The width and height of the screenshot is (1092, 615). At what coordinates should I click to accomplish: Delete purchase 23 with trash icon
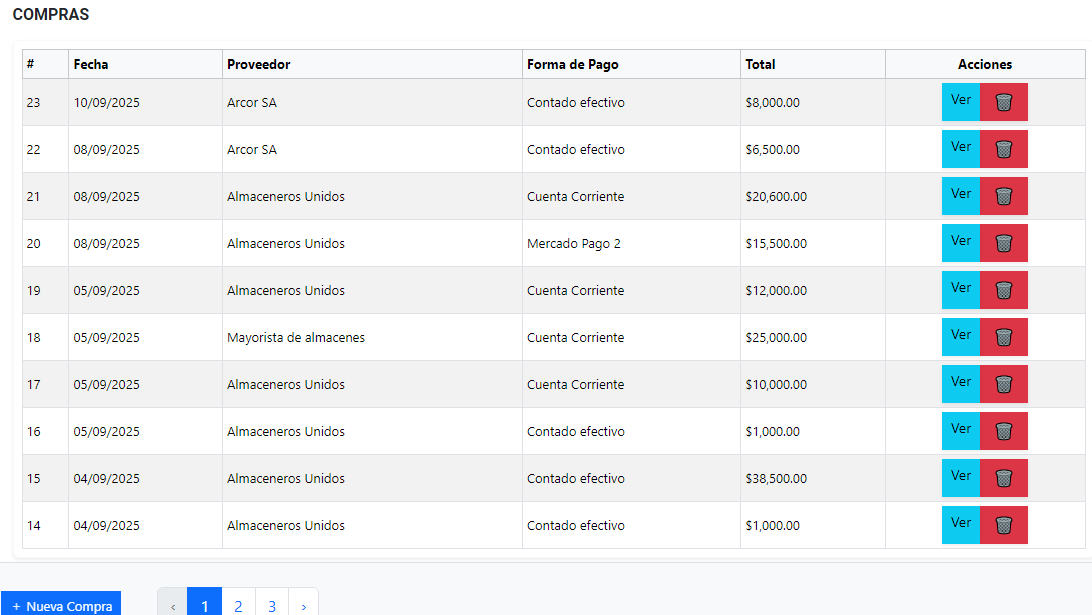coord(1004,102)
